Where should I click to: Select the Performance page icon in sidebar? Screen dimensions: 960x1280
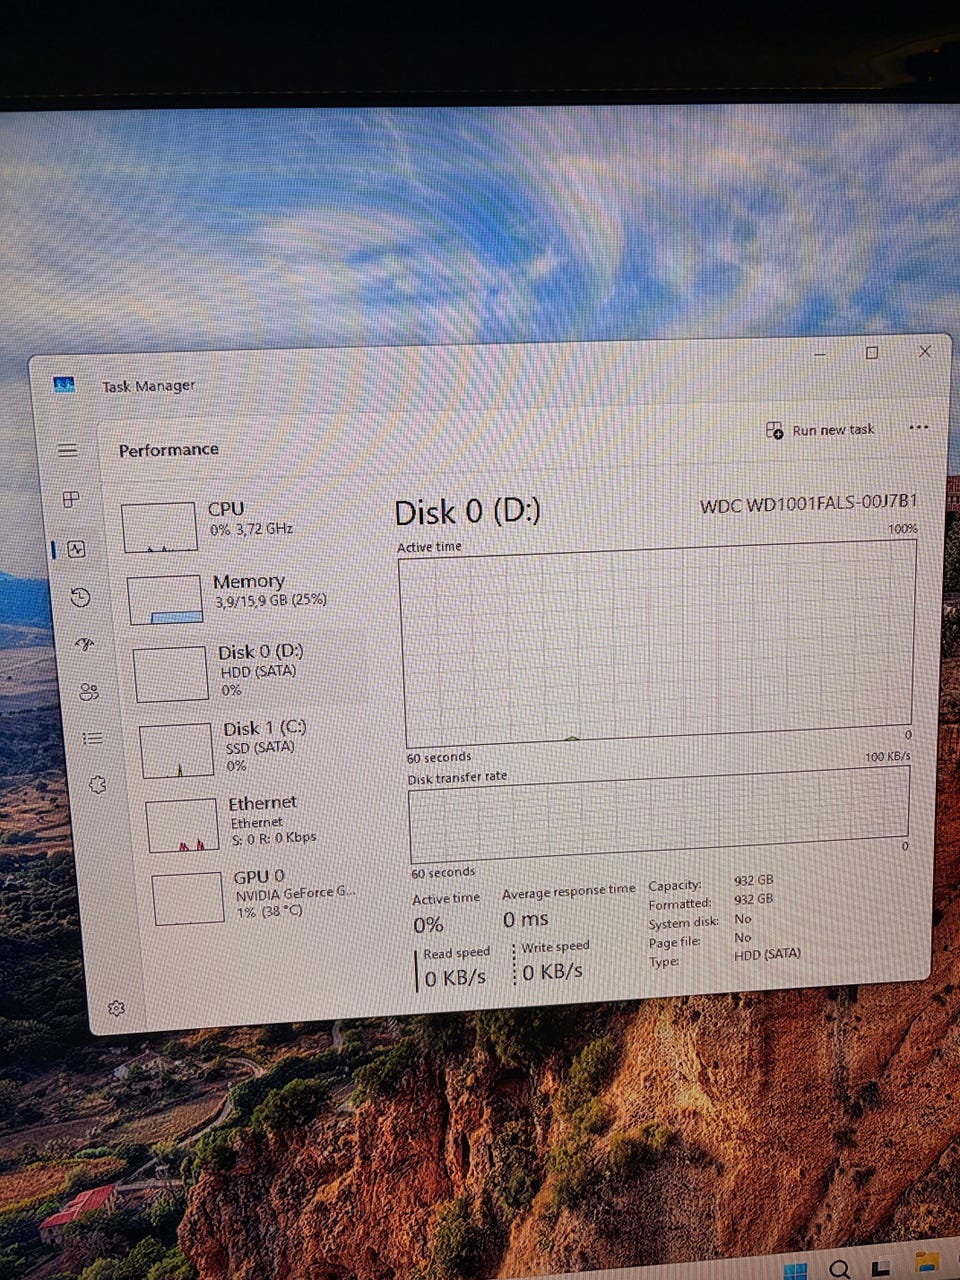pos(76,548)
